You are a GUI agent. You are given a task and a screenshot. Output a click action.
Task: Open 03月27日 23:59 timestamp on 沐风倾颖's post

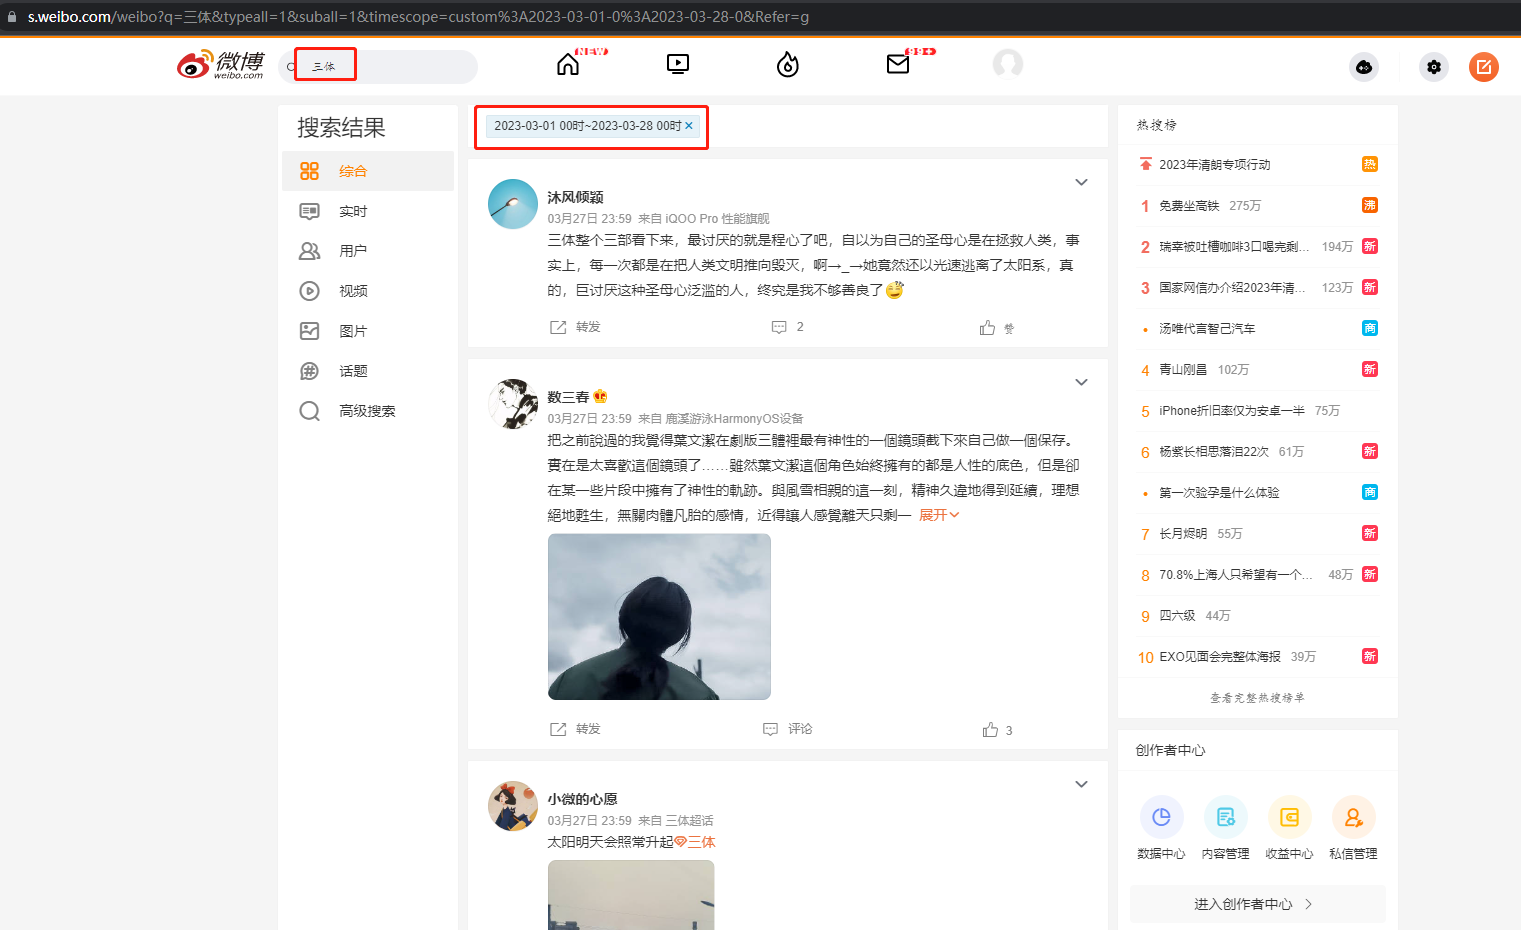coord(589,219)
